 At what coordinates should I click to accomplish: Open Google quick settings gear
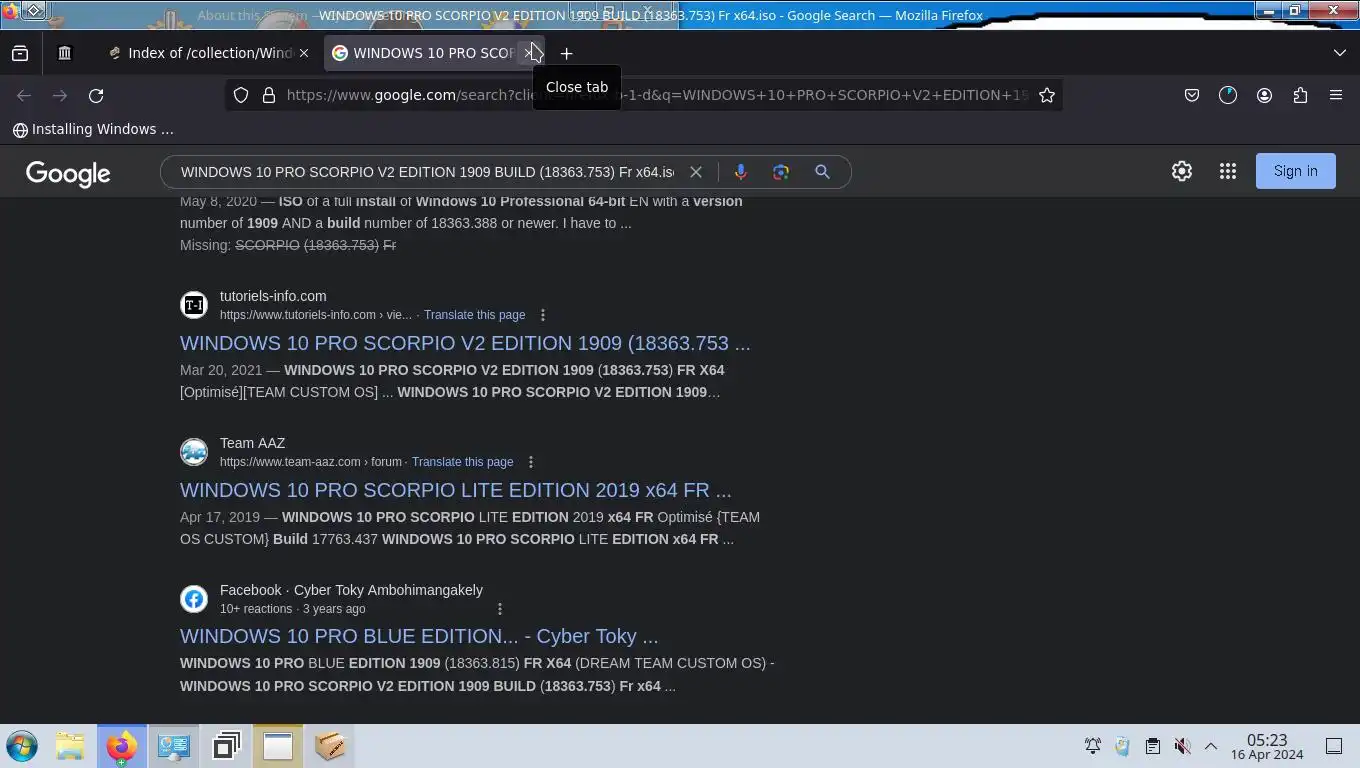pyautogui.click(x=1182, y=171)
